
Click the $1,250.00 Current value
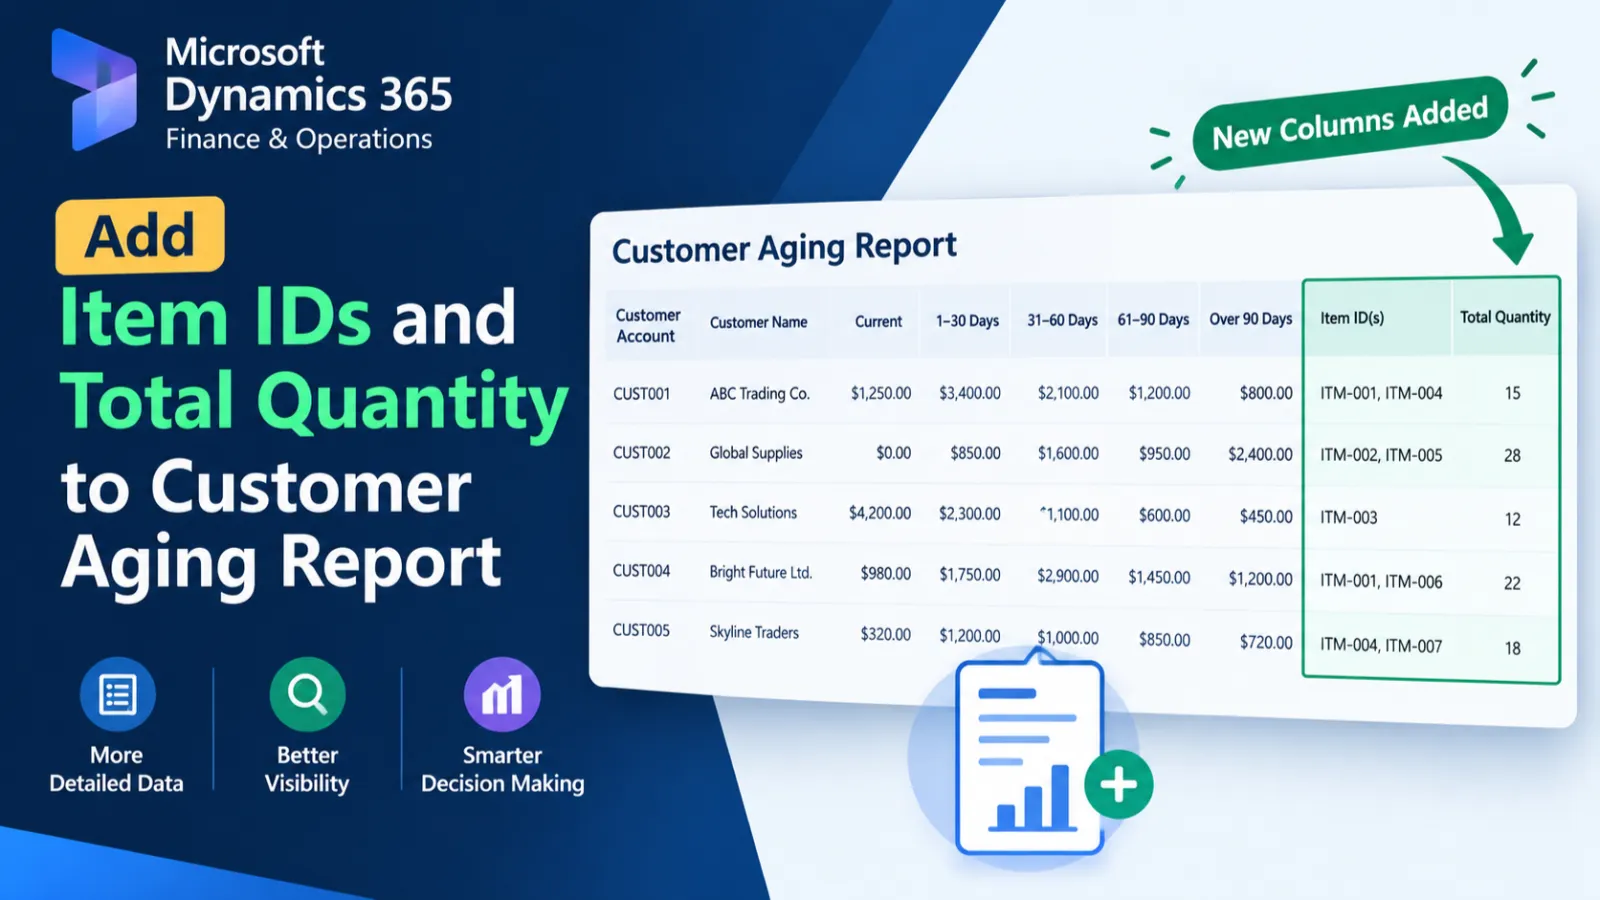(881, 394)
